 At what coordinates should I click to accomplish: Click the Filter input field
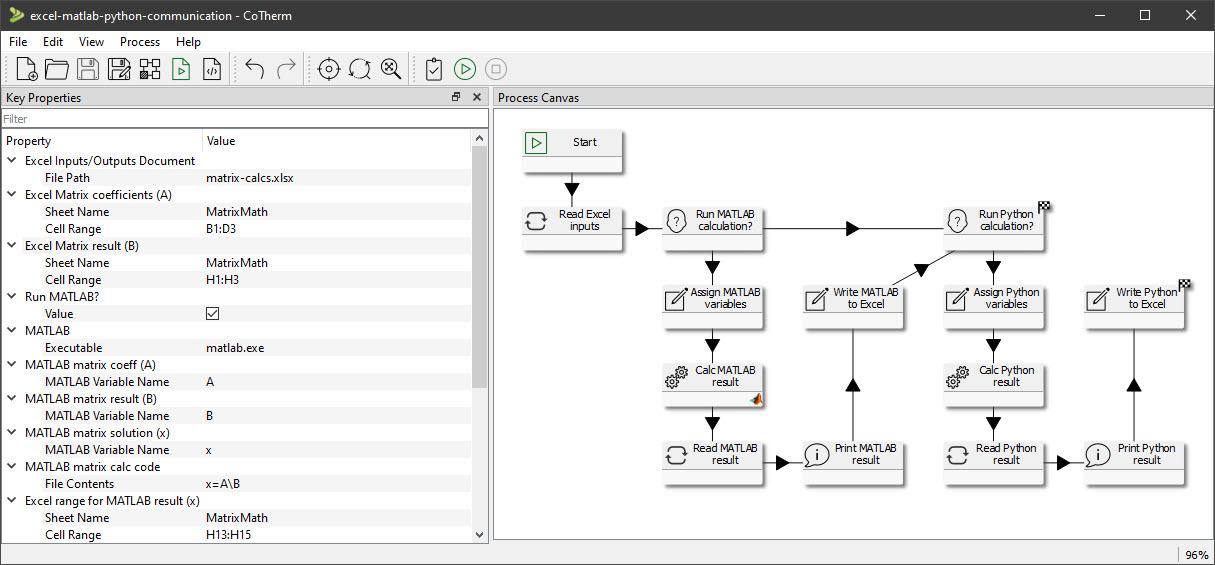pos(244,118)
